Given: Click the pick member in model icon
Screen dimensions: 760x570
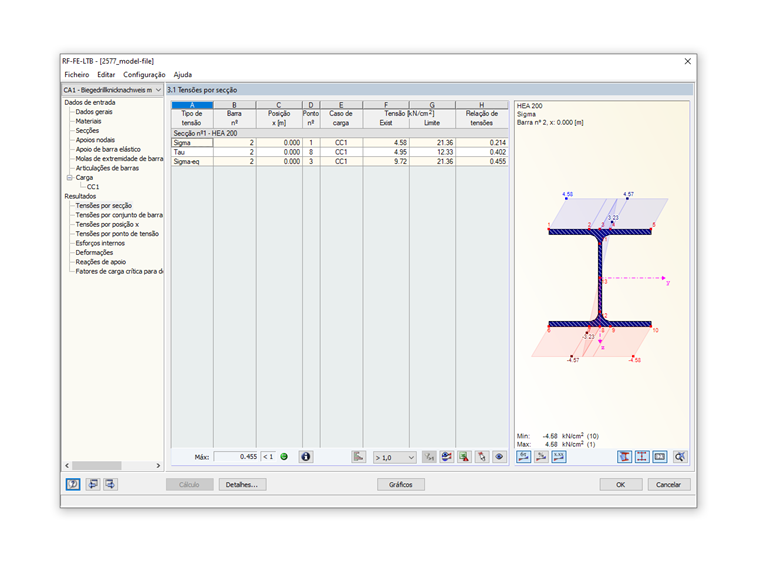Looking at the screenshot, I should 482,457.
